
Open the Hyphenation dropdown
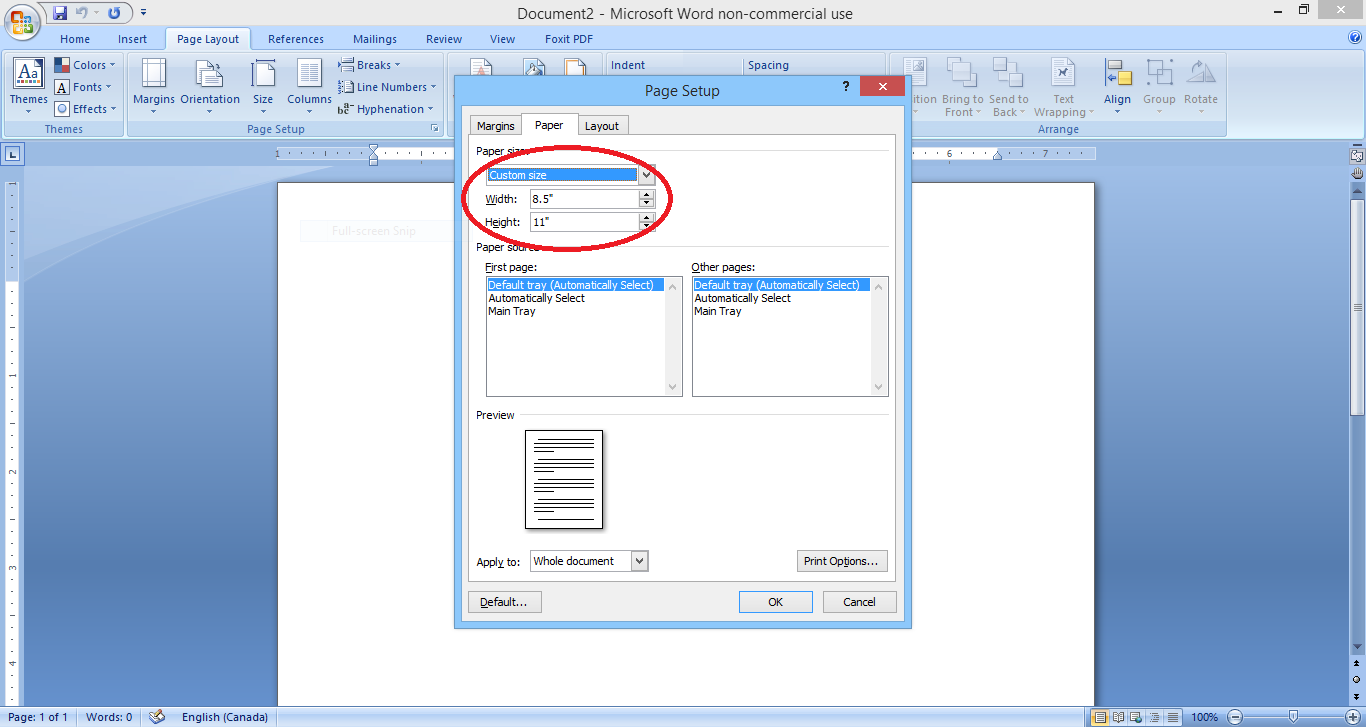pyautogui.click(x=386, y=109)
